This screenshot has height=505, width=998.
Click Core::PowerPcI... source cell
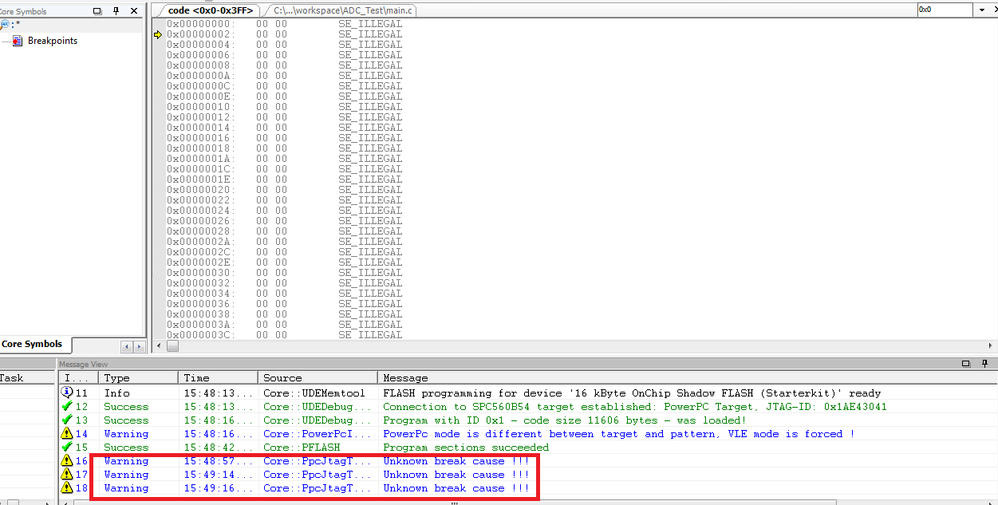click(x=316, y=434)
